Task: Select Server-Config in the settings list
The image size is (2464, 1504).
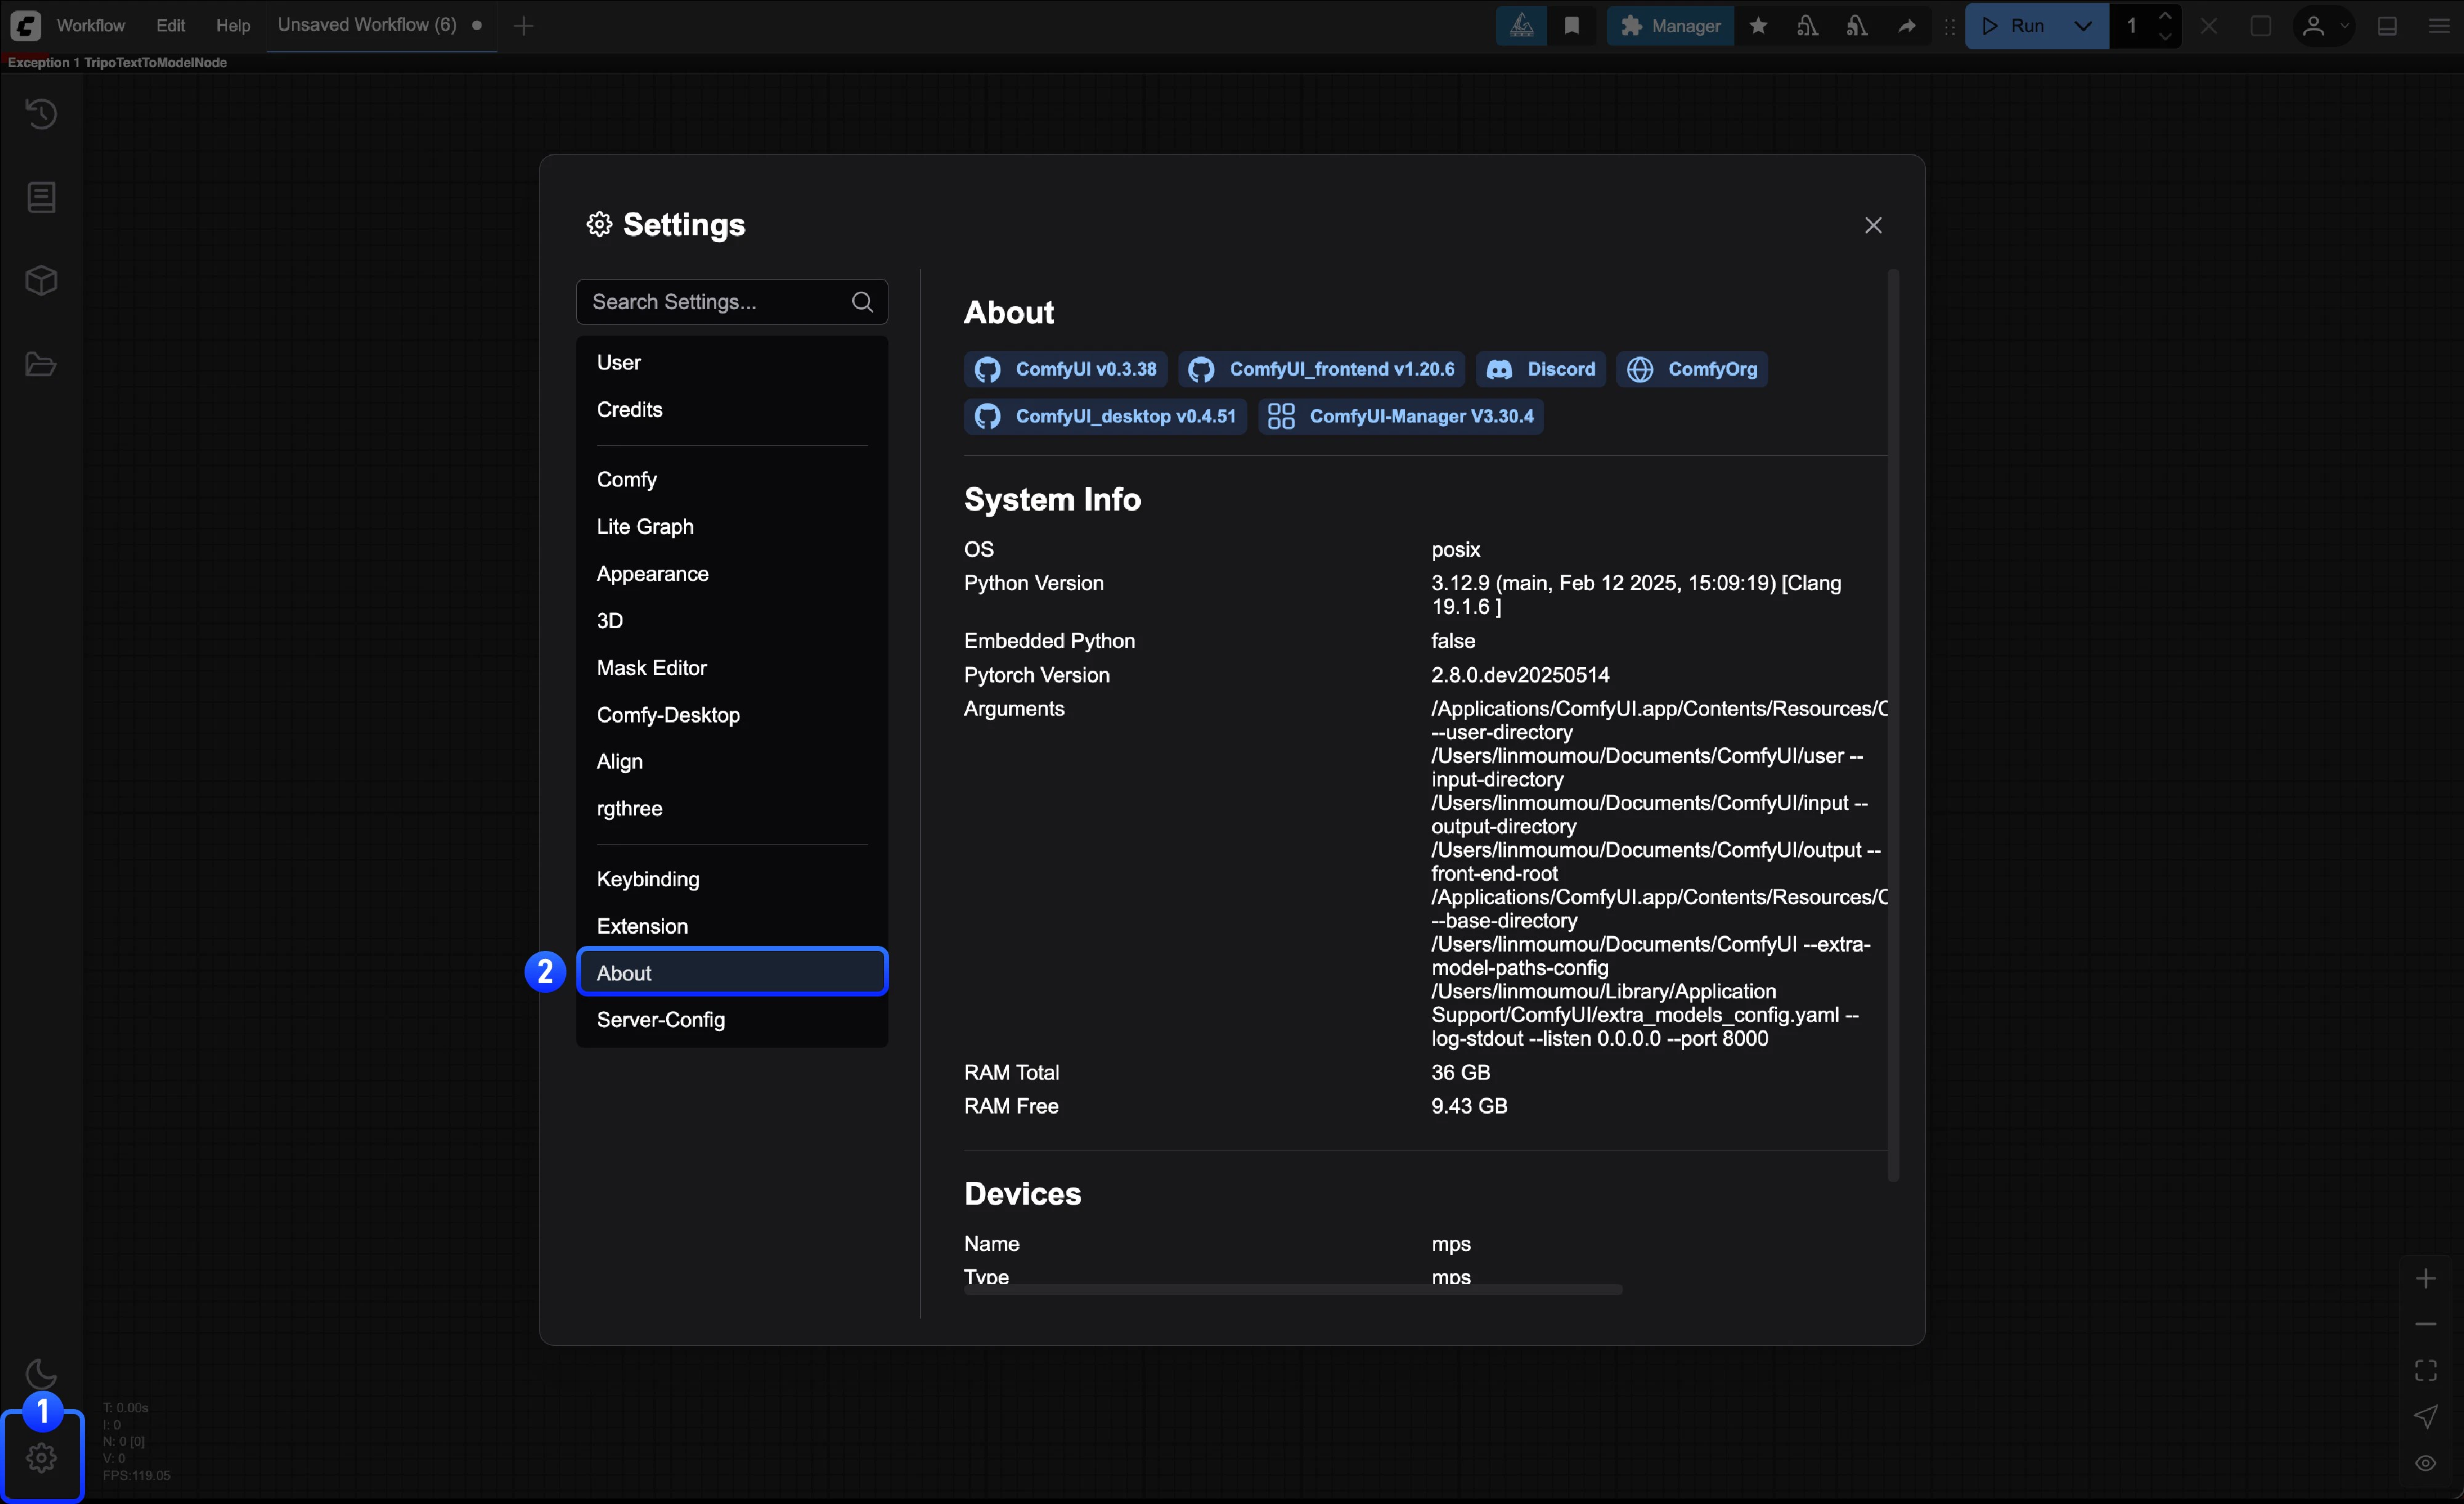Action: (x=661, y=1019)
